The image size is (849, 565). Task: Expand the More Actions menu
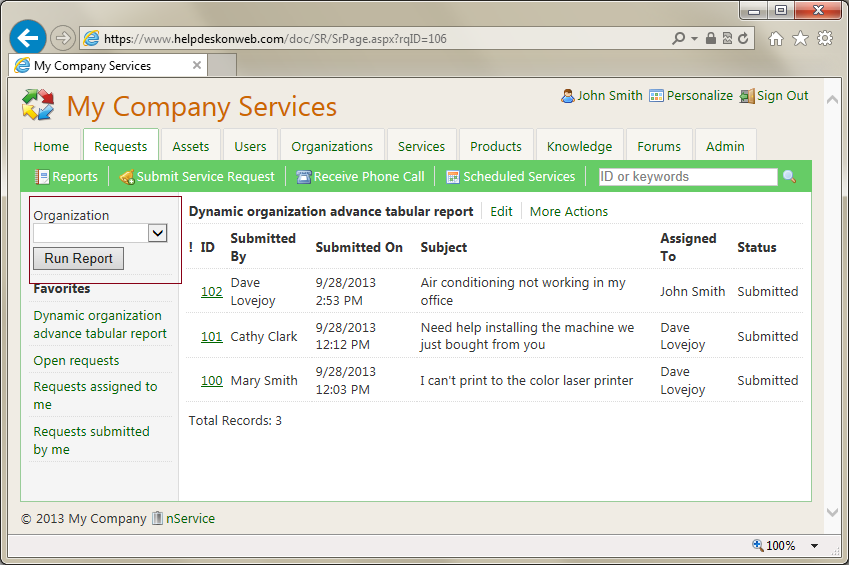coord(568,211)
